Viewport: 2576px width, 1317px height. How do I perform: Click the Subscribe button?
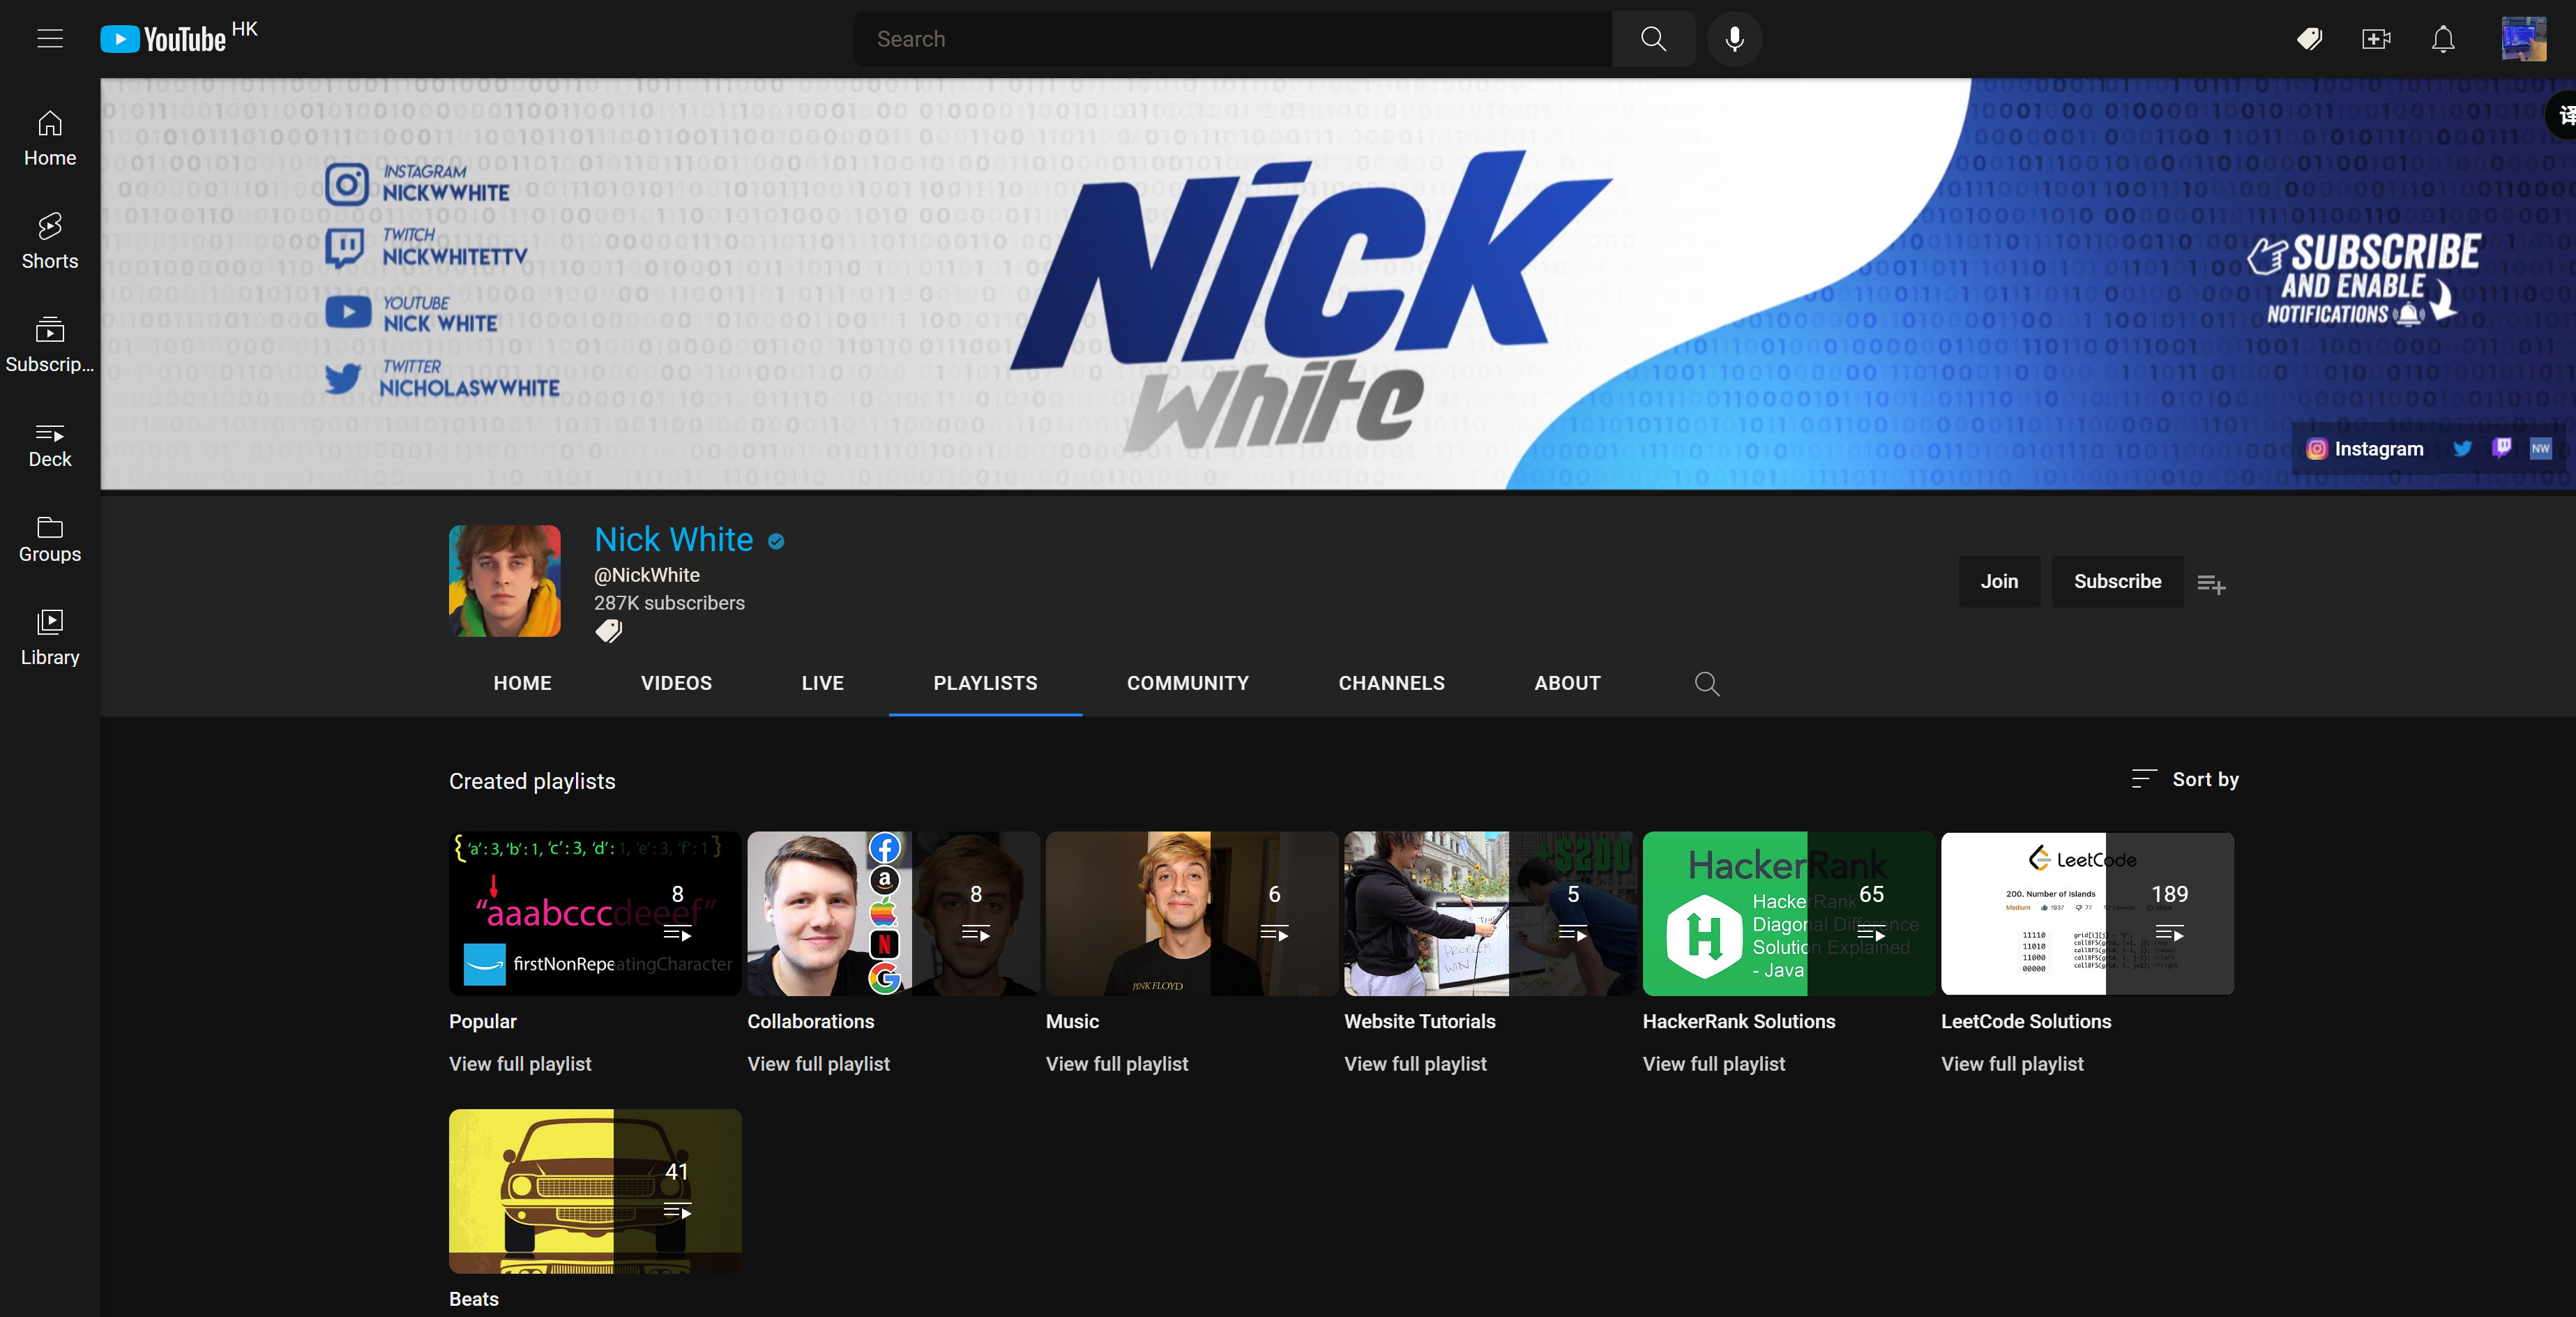click(2117, 581)
